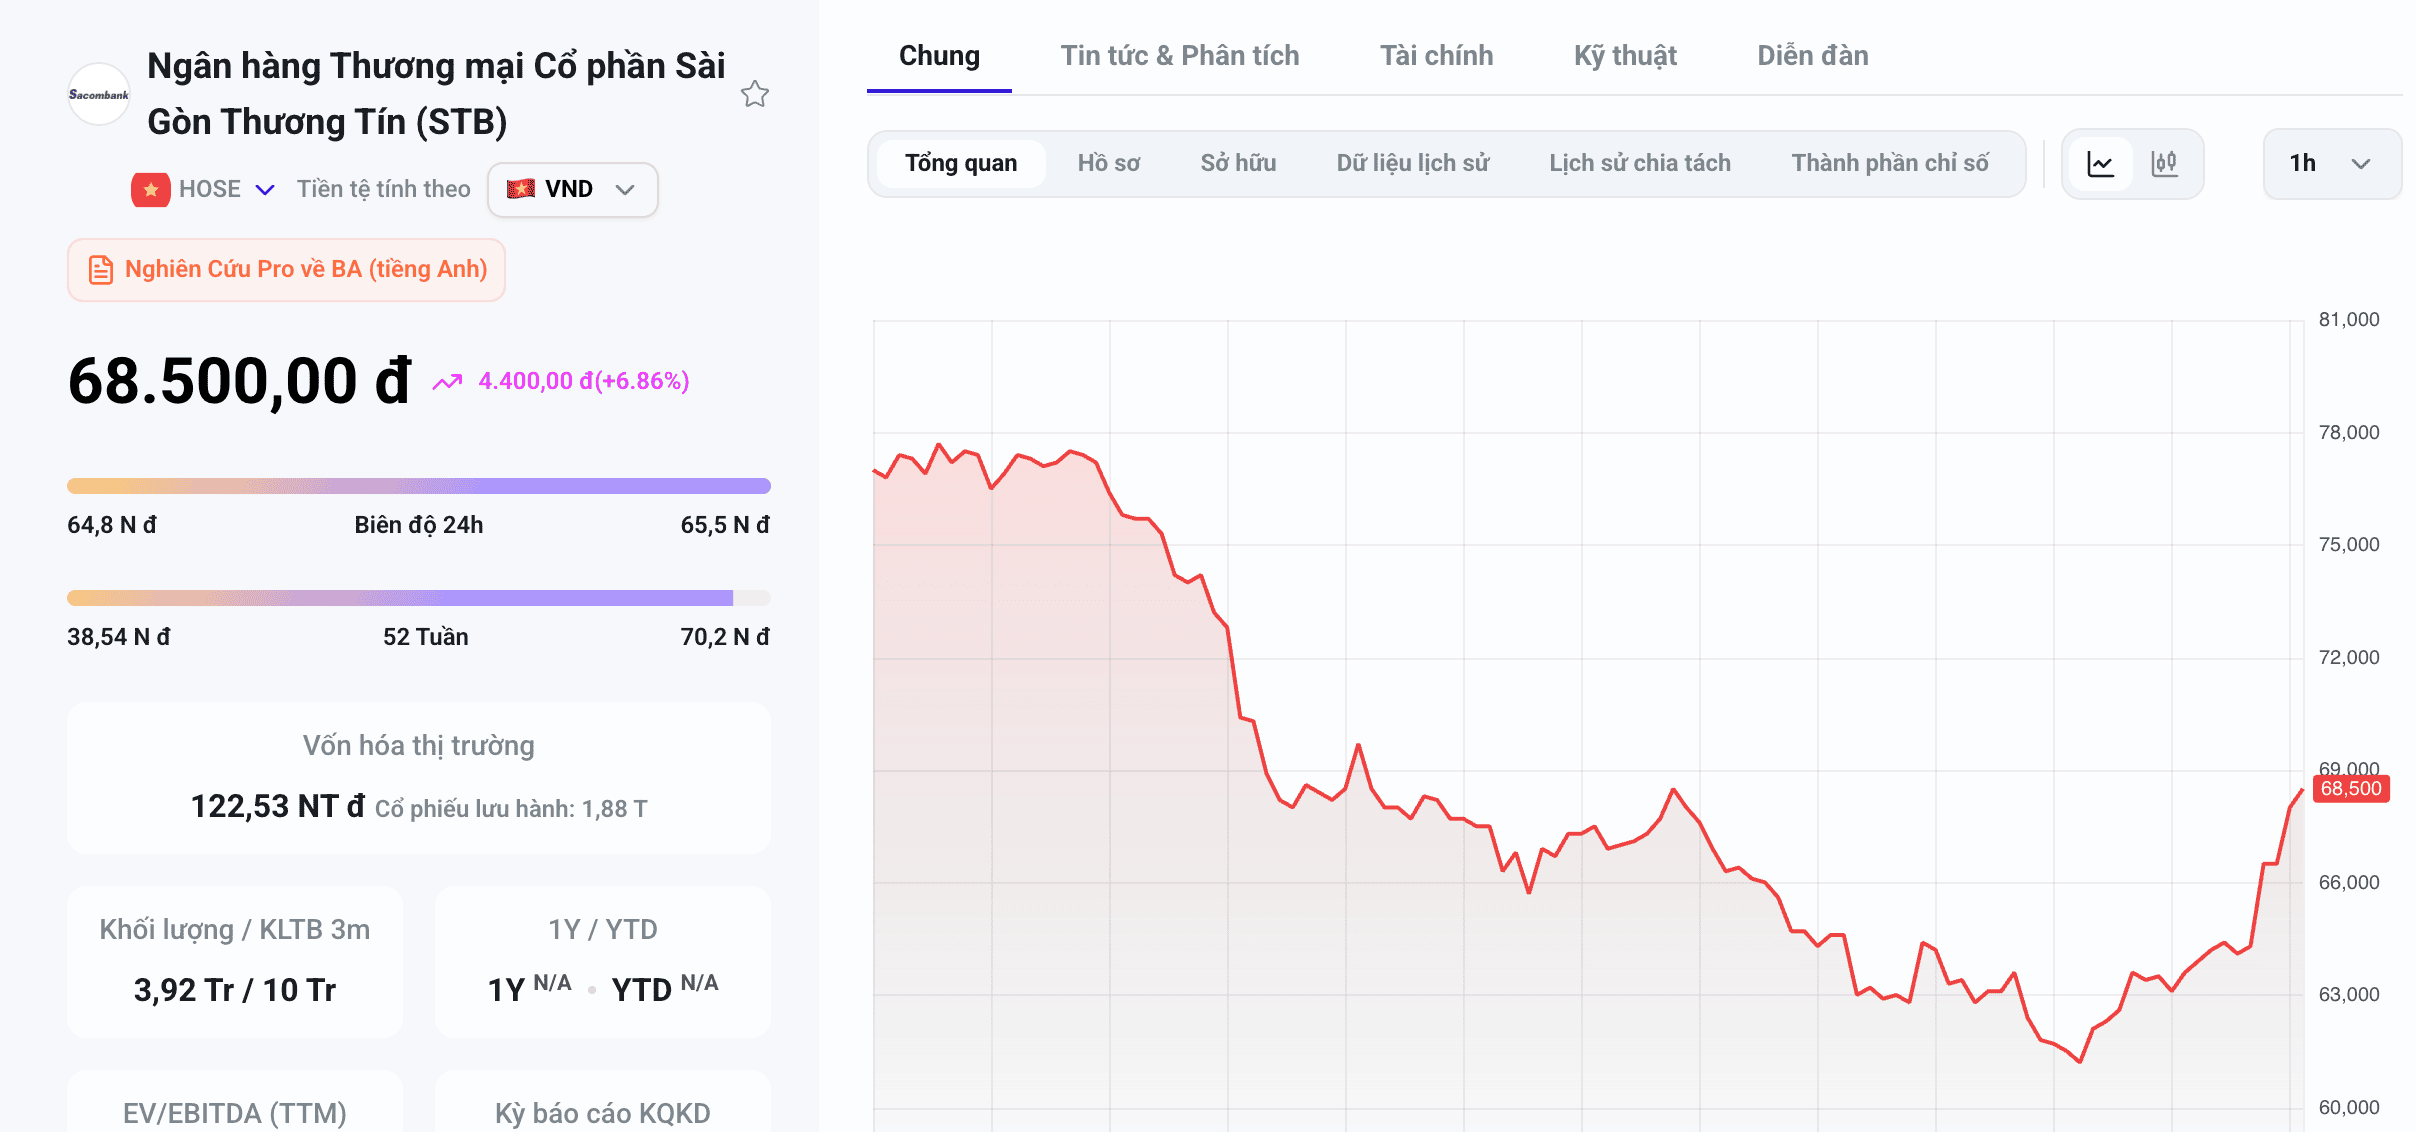This screenshot has width=2416, height=1132.
Task: Switch to line chart view
Action: click(x=2101, y=163)
